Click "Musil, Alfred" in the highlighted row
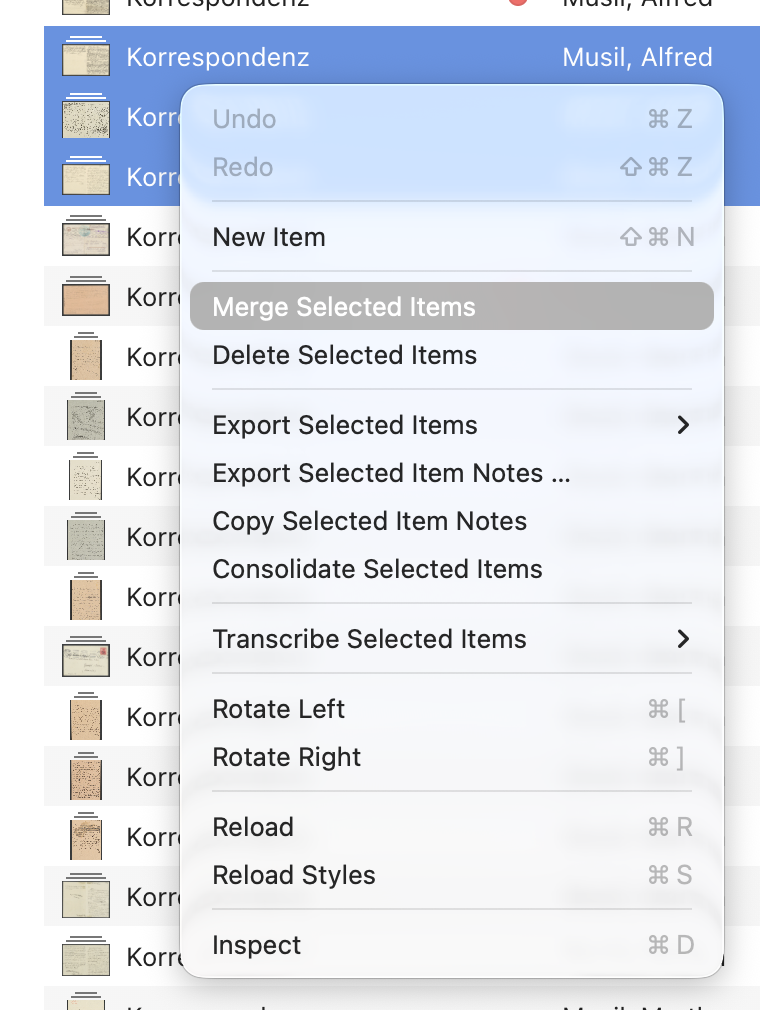This screenshot has height=1010, width=760. pyautogui.click(x=637, y=57)
